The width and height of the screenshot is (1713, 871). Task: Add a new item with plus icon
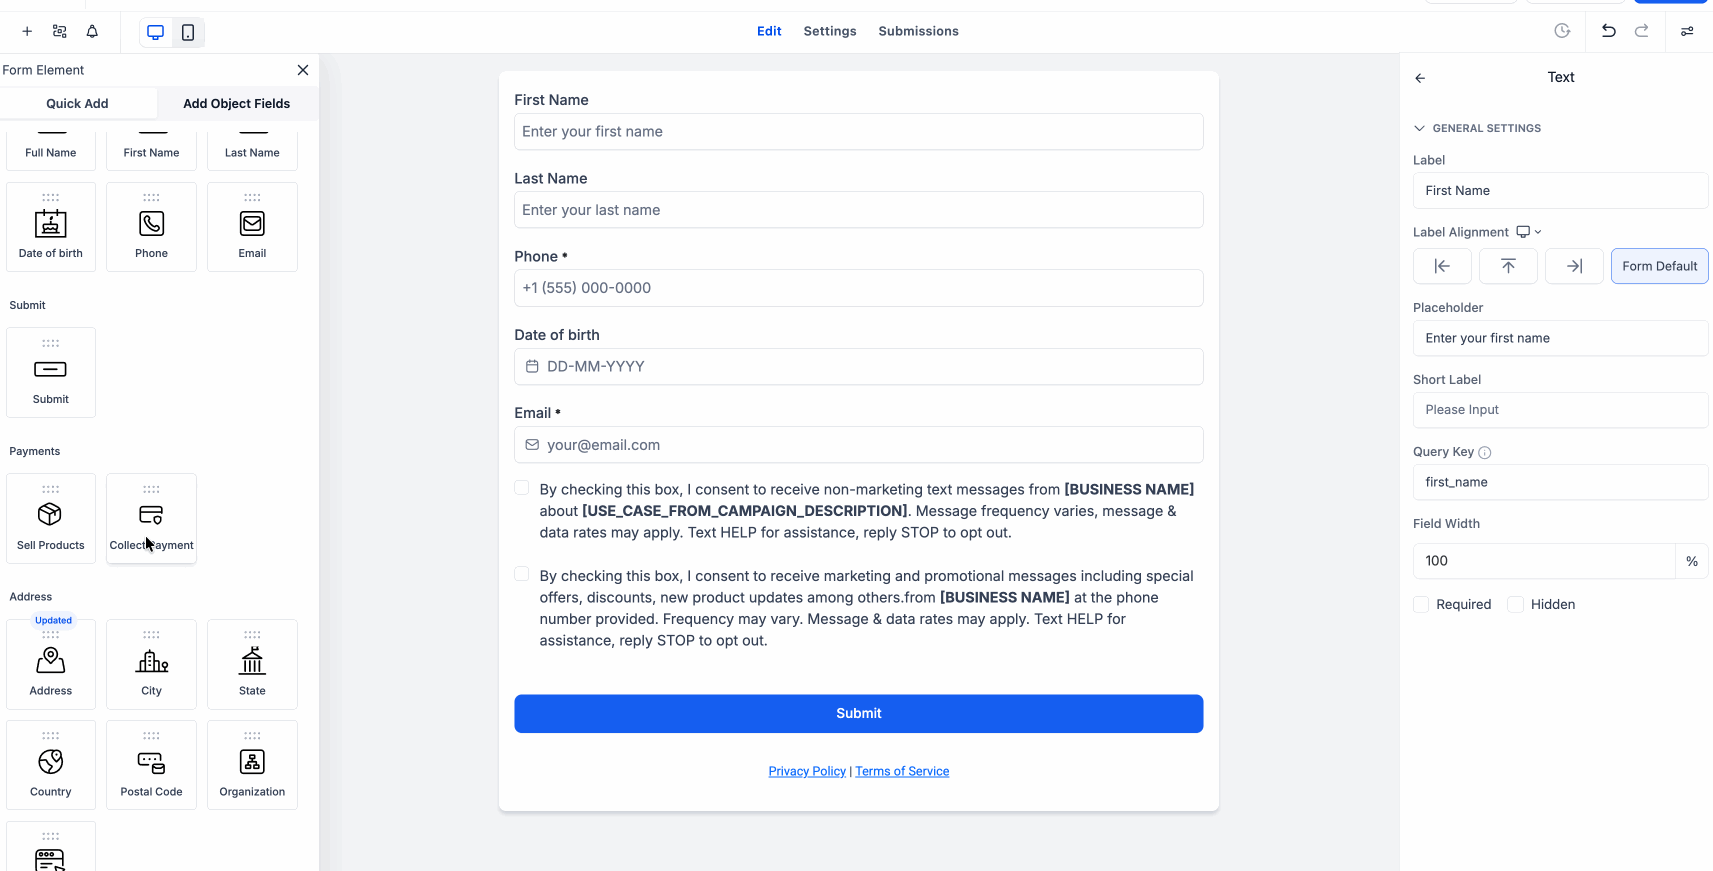[27, 31]
